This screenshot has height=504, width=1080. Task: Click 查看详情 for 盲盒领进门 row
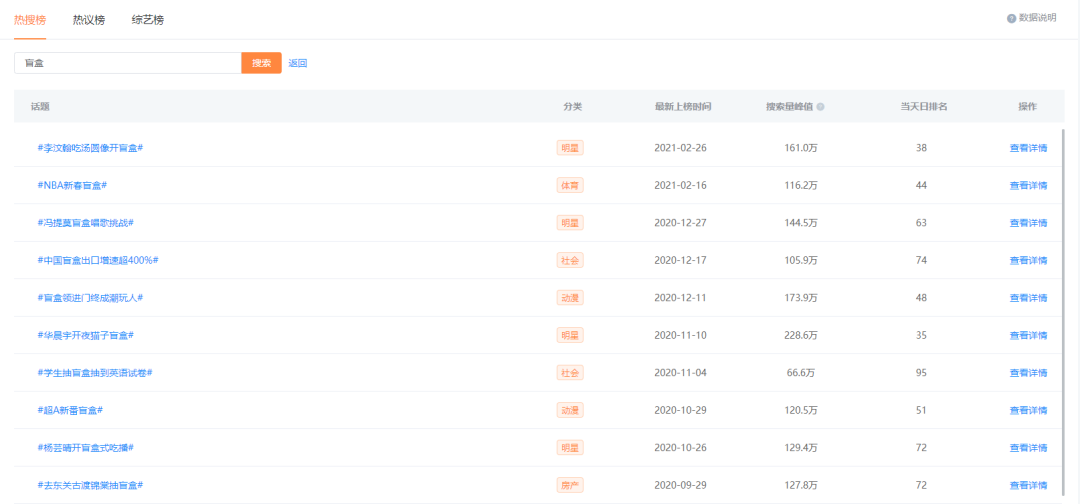coord(1028,297)
